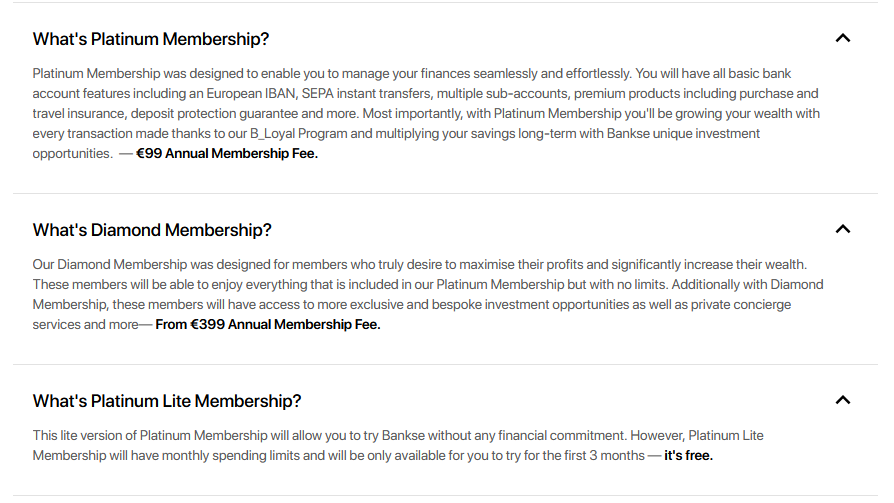Click the bold "€99 Annual Membership Fee." text

227,154
